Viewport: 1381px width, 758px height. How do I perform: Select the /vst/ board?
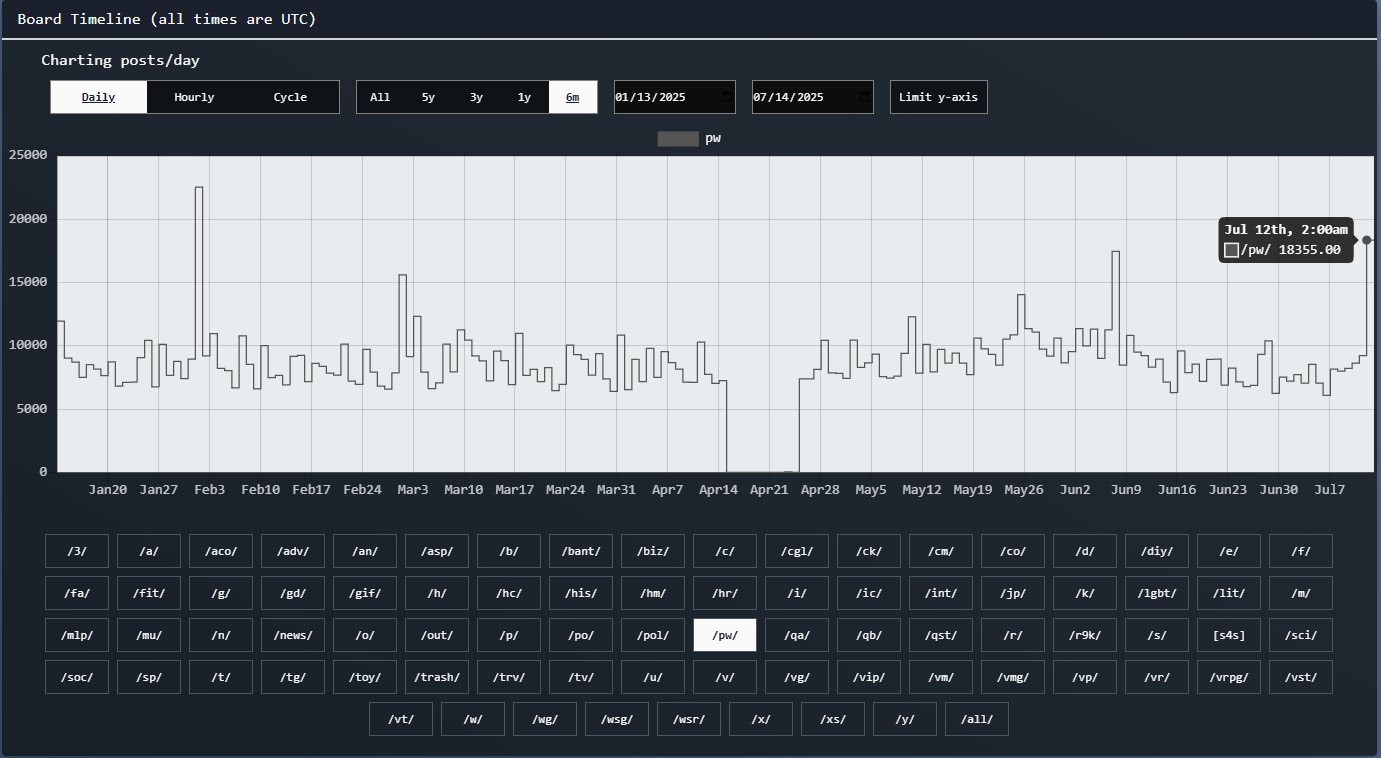pyautogui.click(x=1301, y=677)
